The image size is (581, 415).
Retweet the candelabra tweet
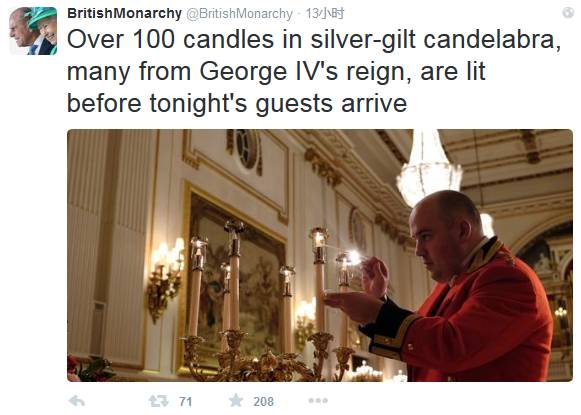coord(158,401)
